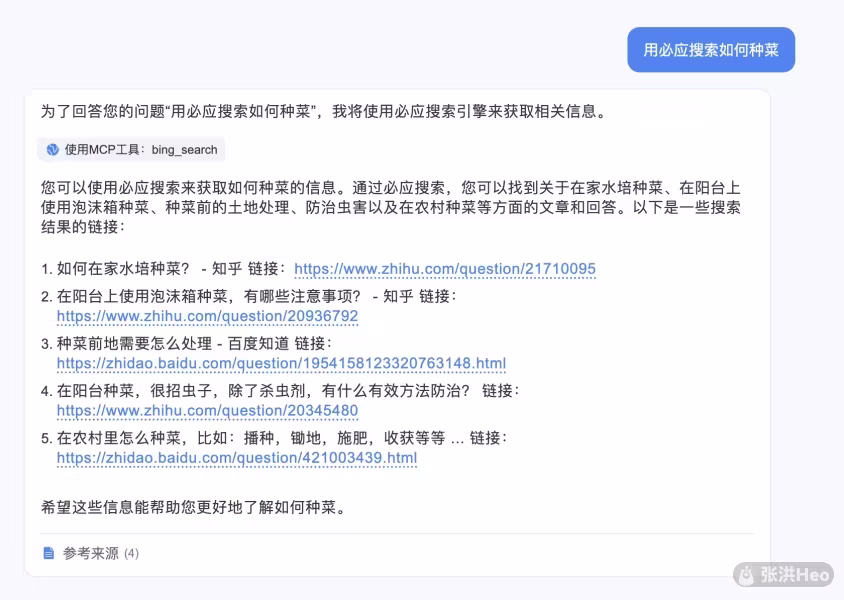This screenshot has height=600, width=844.
Task: Click the text 如何在家水培种菜？ - 知乎
Action: point(149,269)
